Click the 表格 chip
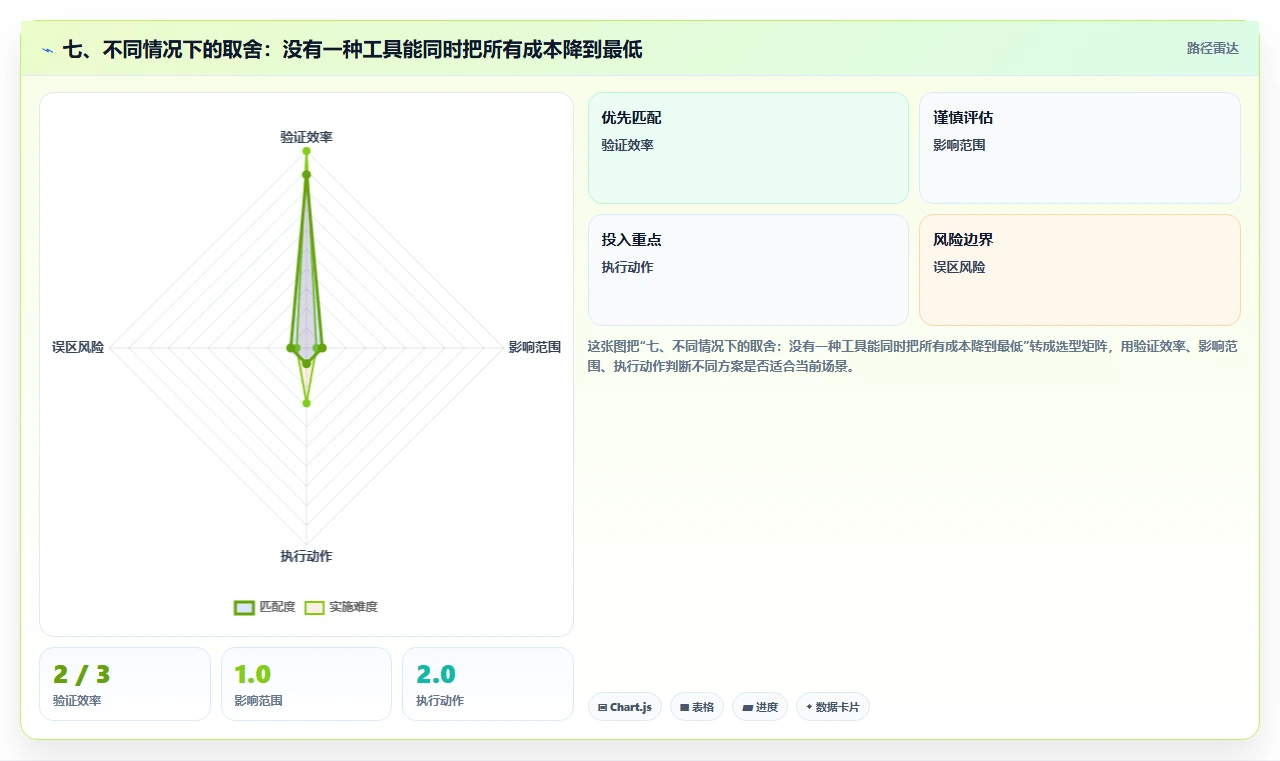1280x761 pixels. [x=697, y=707]
